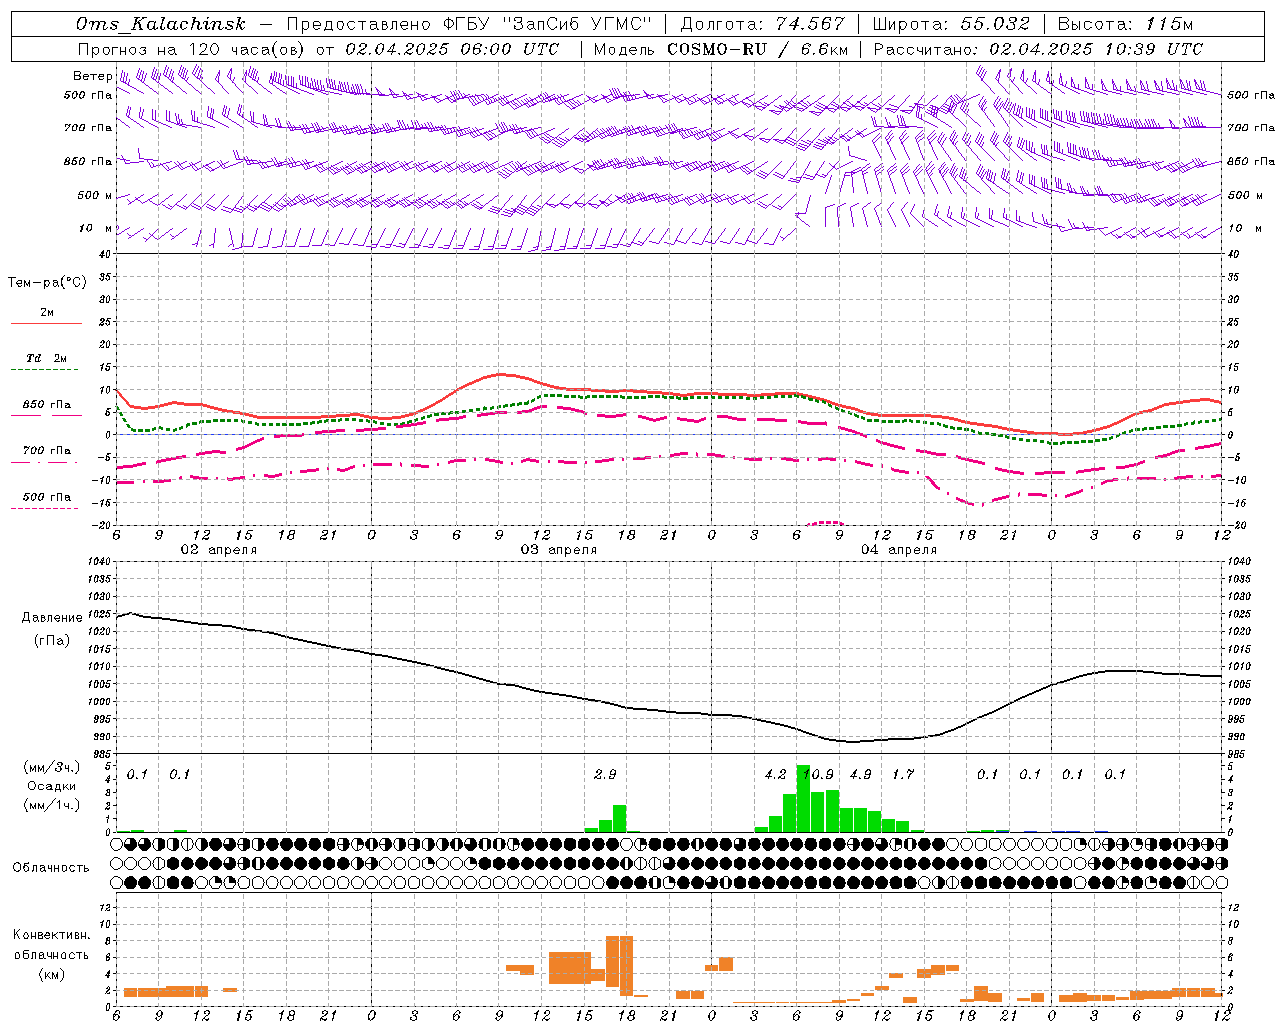Click the forecast start 02.04.2025 06:00 UTC

click(x=452, y=49)
